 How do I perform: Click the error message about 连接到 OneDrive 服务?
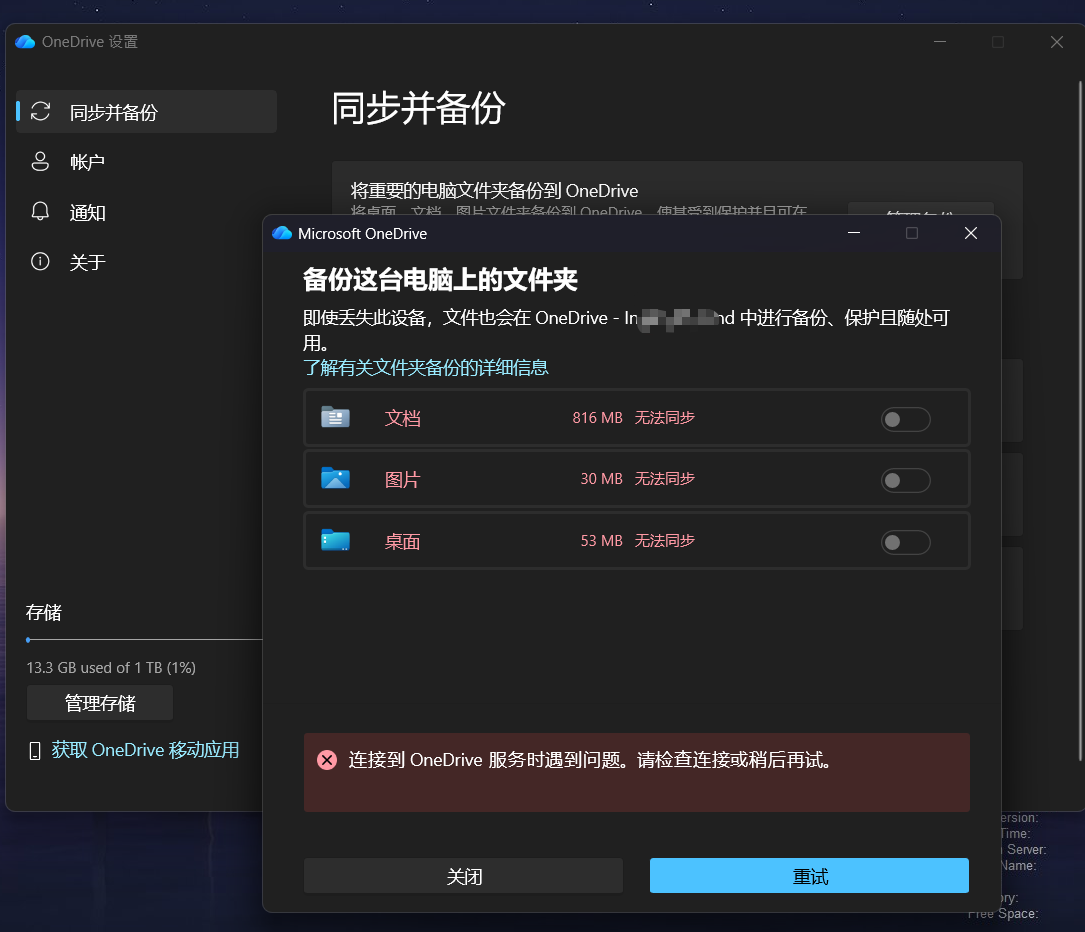590,760
